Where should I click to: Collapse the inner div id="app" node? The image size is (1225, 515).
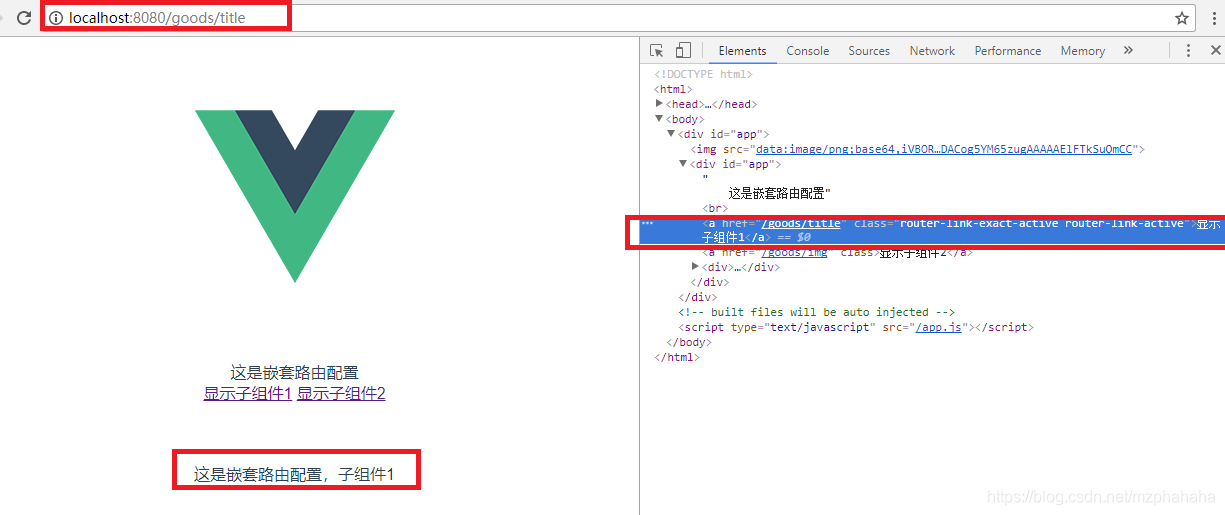tap(683, 164)
